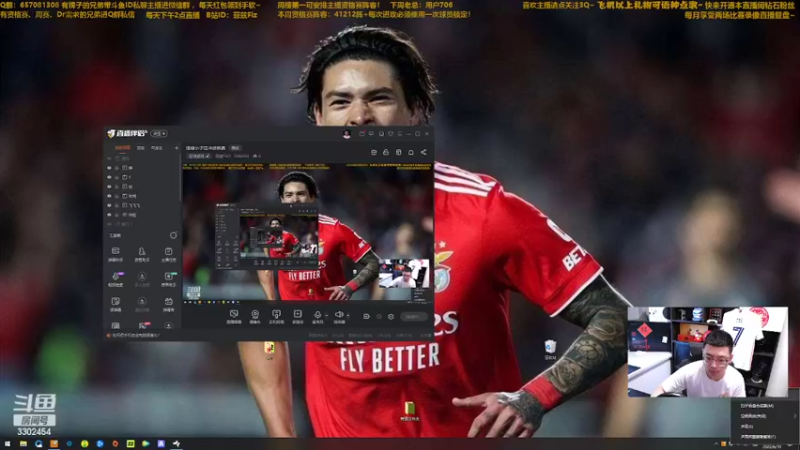This screenshot has height=450, width=800.
Task: Click the lock icon in the stream header toolbar
Action: [x=386, y=152]
